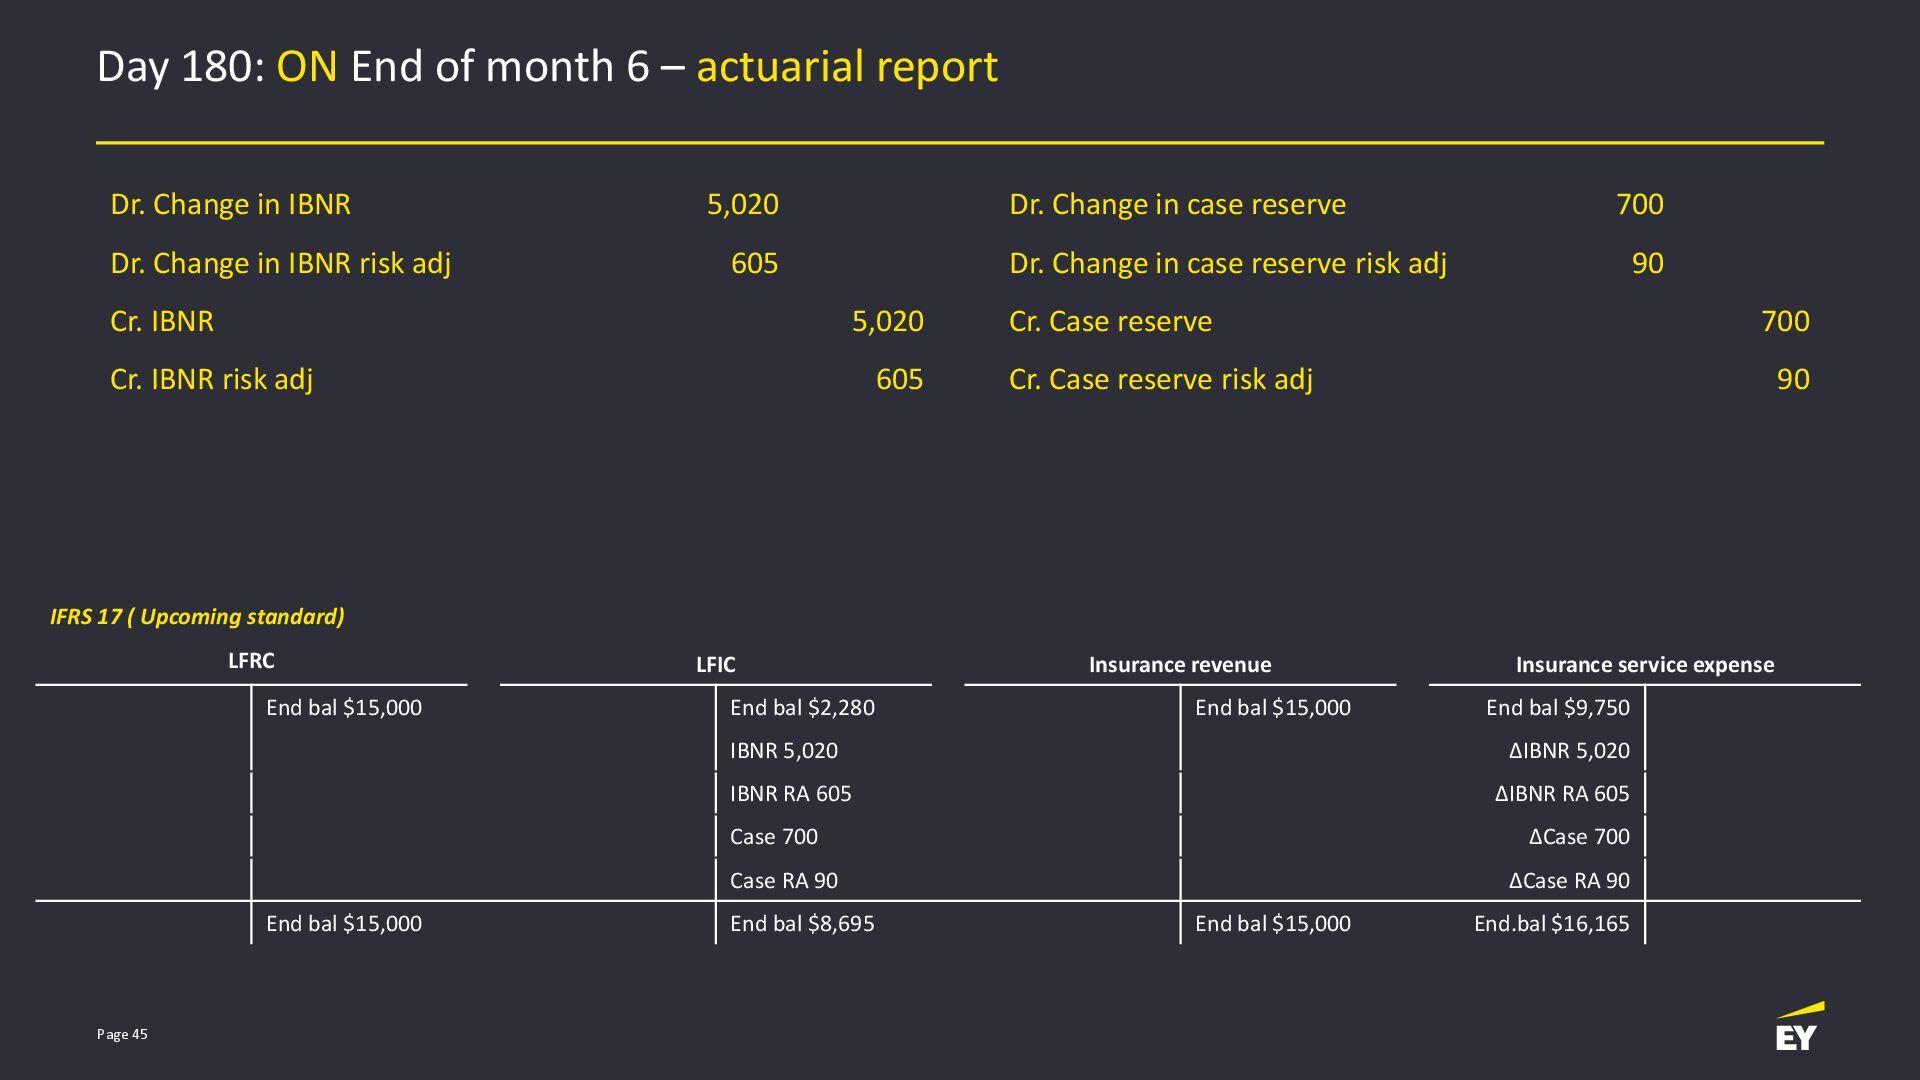Click 'Dr. Change in IBNR' entry

[230, 204]
